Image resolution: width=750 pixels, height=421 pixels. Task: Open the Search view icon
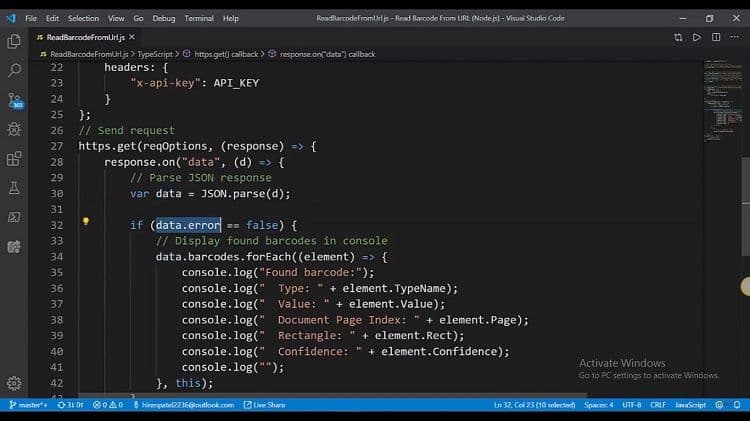(x=14, y=71)
